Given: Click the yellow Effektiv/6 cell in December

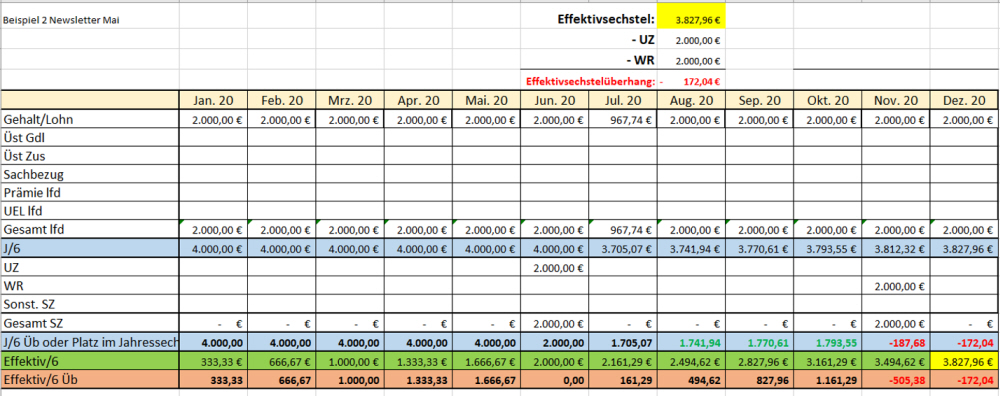Looking at the screenshot, I should click(x=964, y=362).
